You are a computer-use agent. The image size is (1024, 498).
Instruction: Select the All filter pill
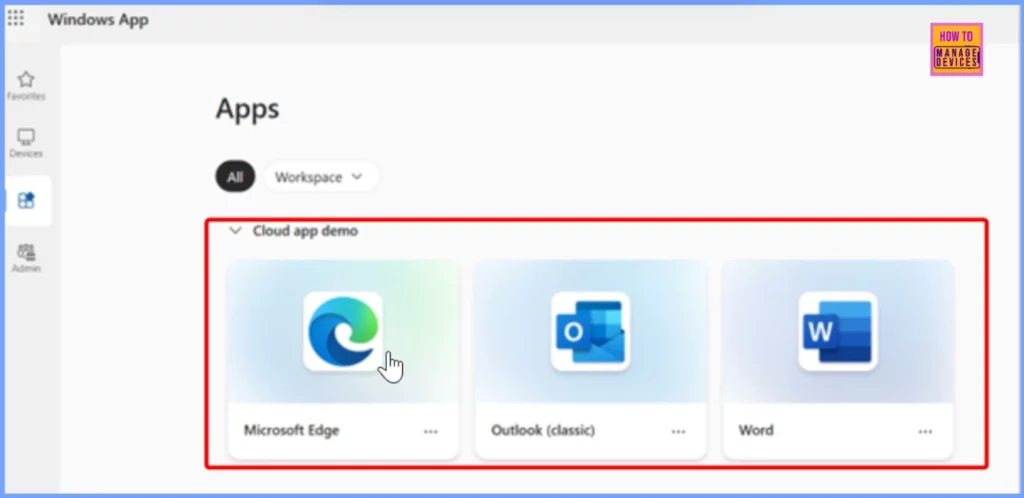coord(235,177)
